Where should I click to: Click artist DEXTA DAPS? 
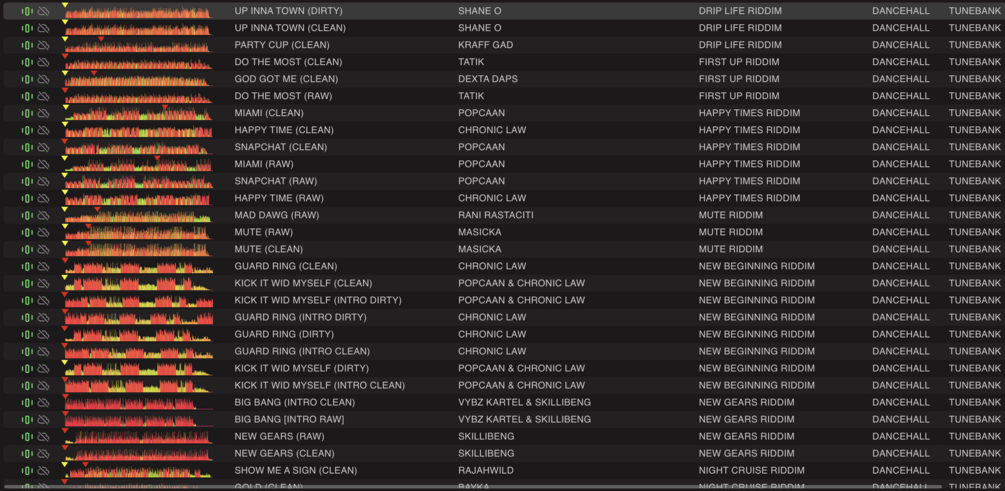pos(488,79)
